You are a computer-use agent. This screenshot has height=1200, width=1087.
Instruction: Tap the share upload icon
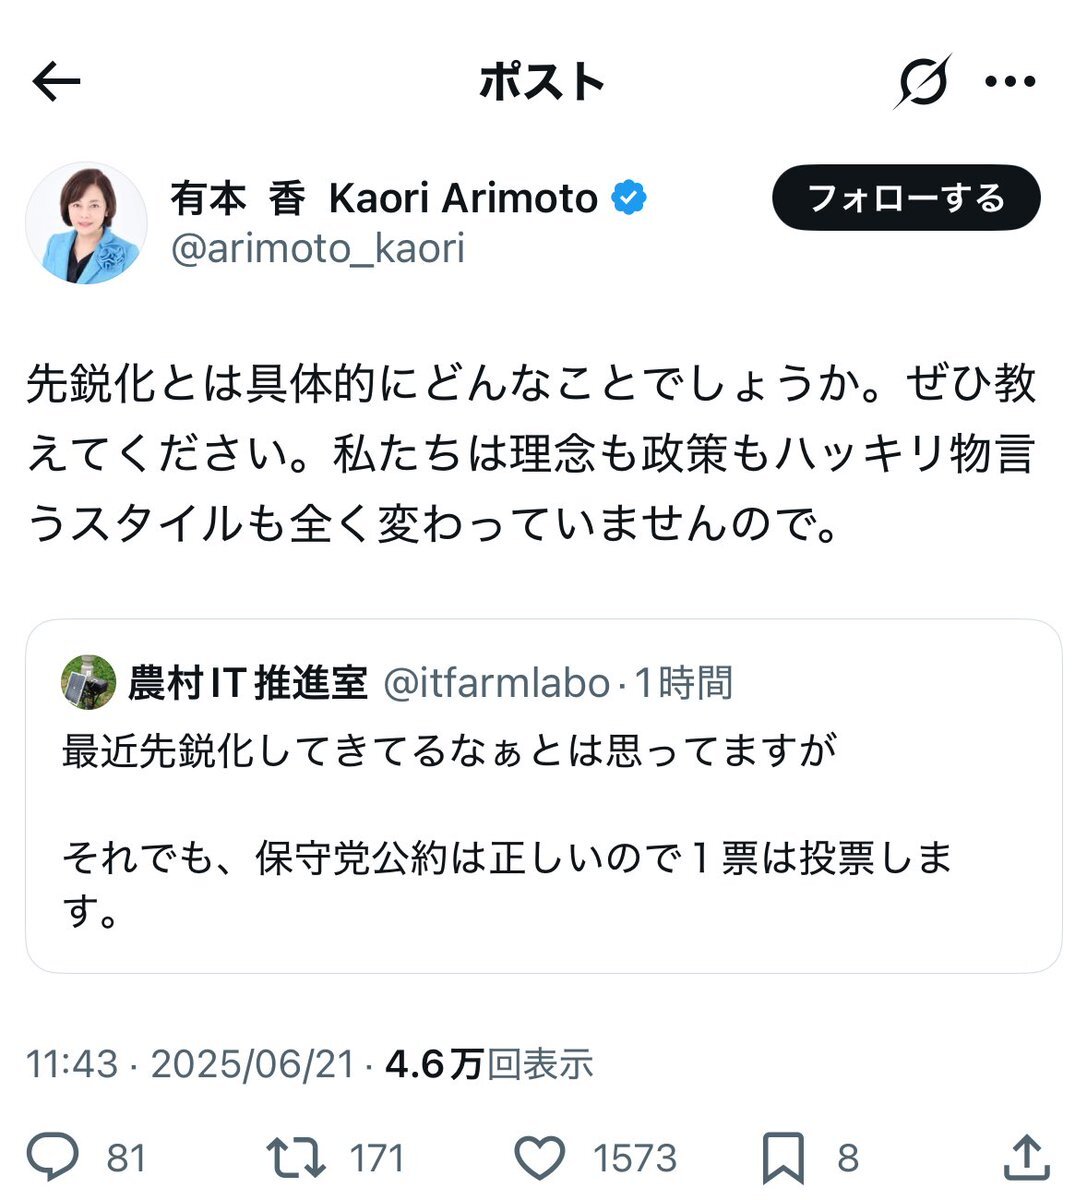1026,1157
